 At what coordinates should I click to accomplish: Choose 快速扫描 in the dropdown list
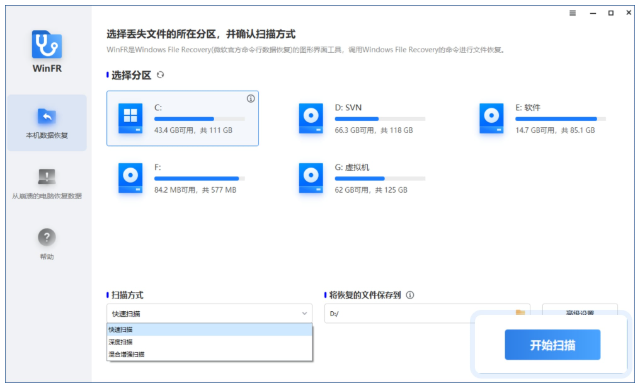coord(209,329)
